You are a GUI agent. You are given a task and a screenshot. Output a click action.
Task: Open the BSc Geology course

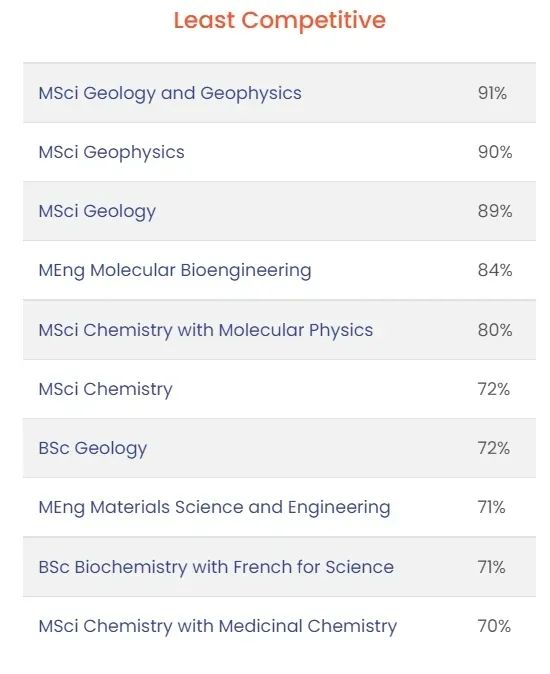click(x=93, y=448)
